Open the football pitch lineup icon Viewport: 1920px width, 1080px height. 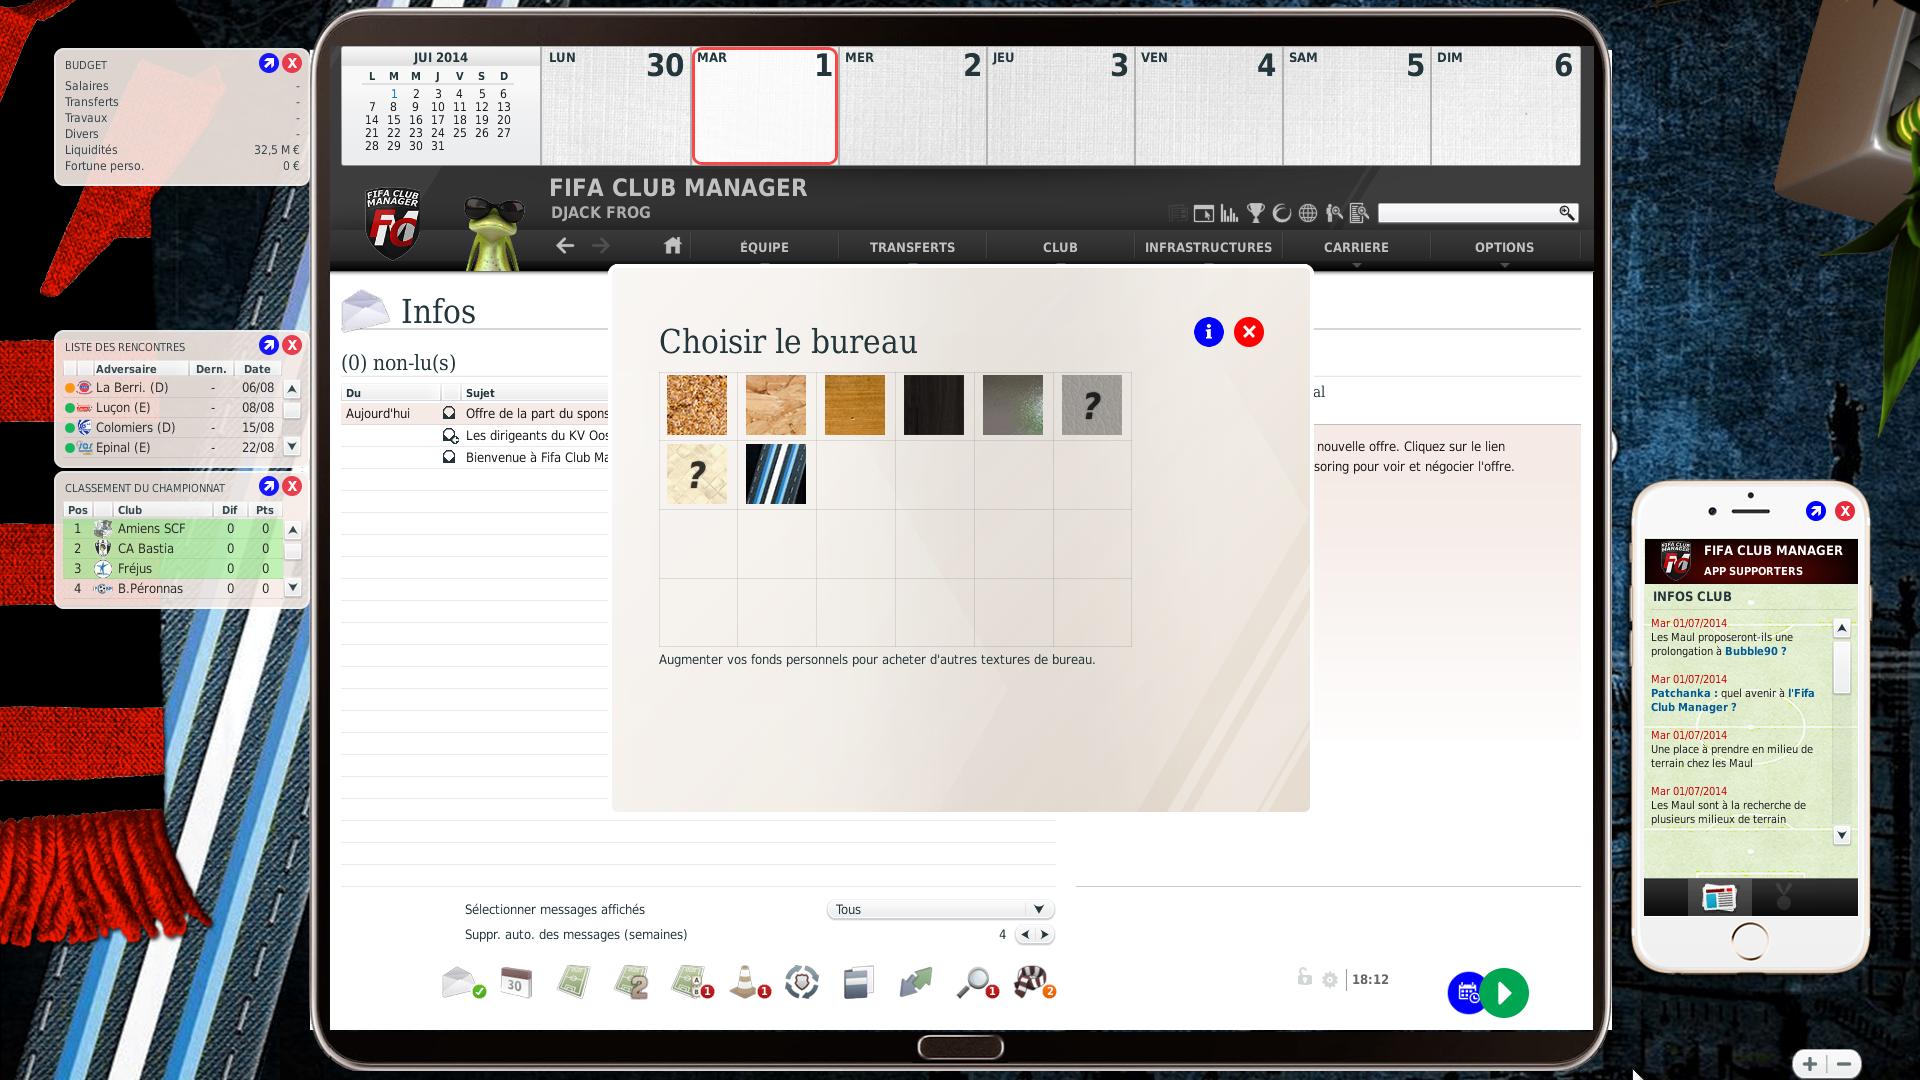(x=574, y=982)
